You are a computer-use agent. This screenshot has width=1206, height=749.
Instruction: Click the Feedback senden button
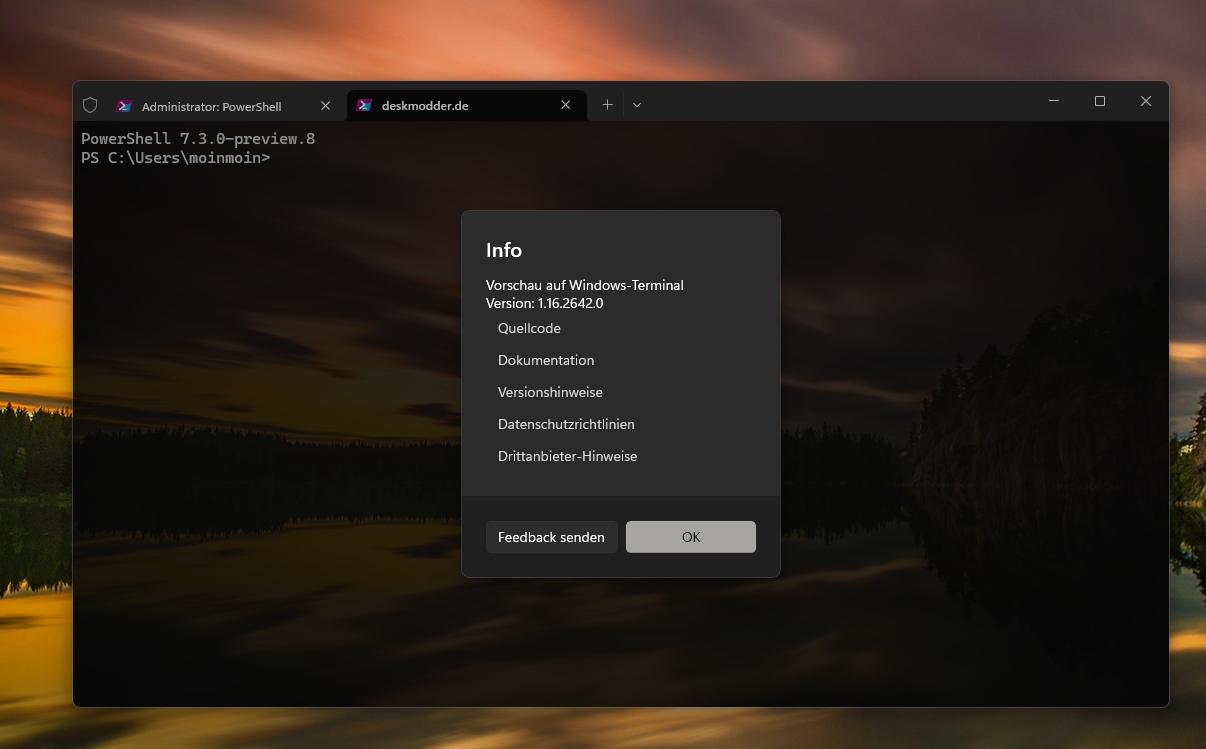click(551, 537)
